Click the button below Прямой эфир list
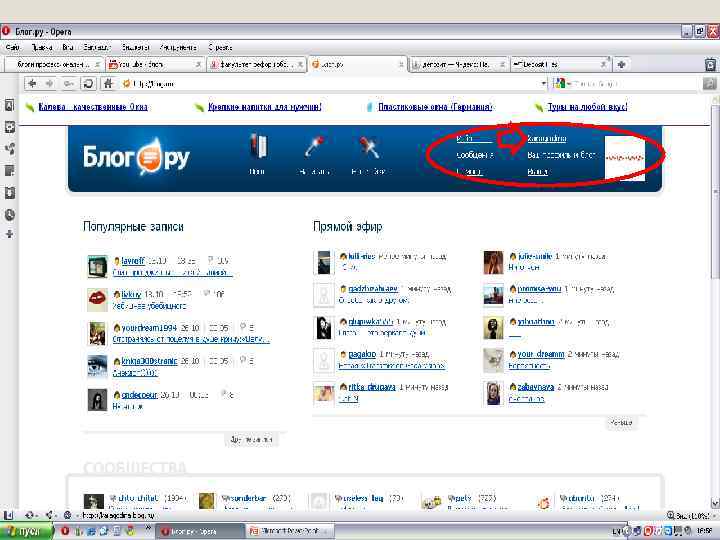This screenshot has height=540, width=720. (621, 422)
